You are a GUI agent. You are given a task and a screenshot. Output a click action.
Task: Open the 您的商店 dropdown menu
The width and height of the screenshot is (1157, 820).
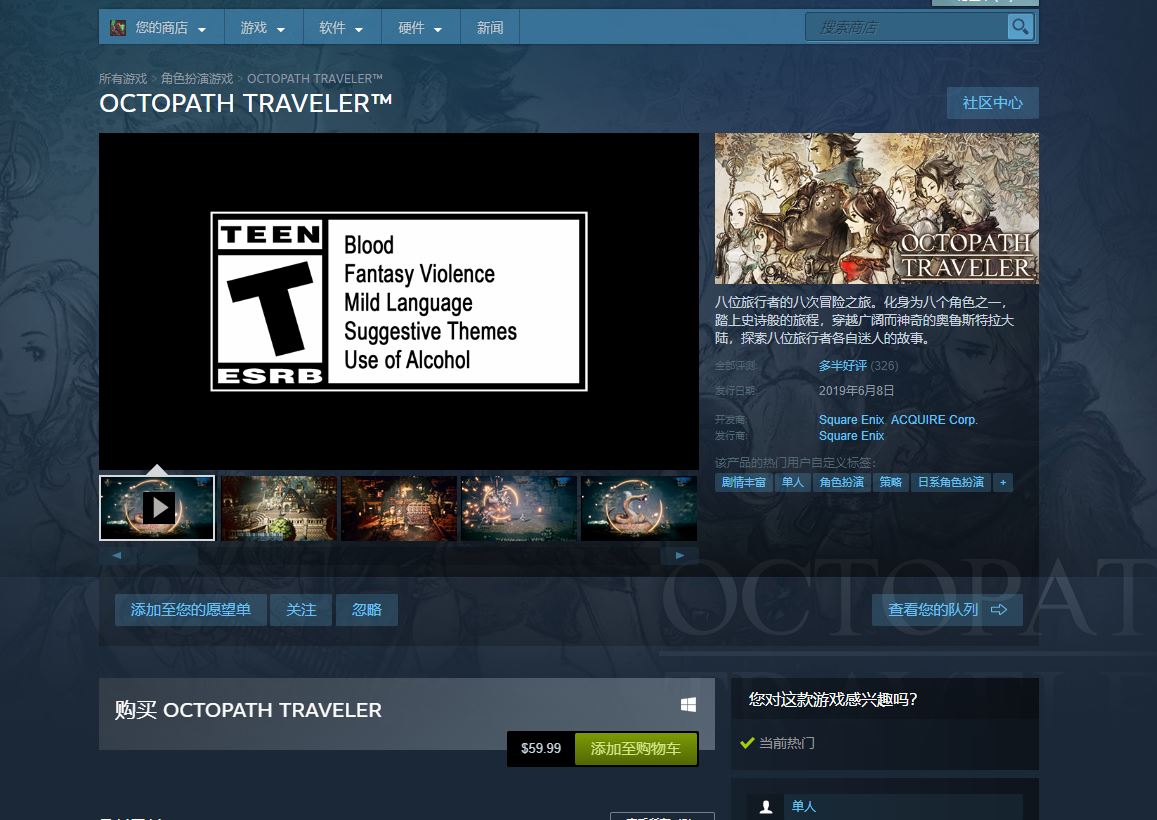[x=161, y=28]
